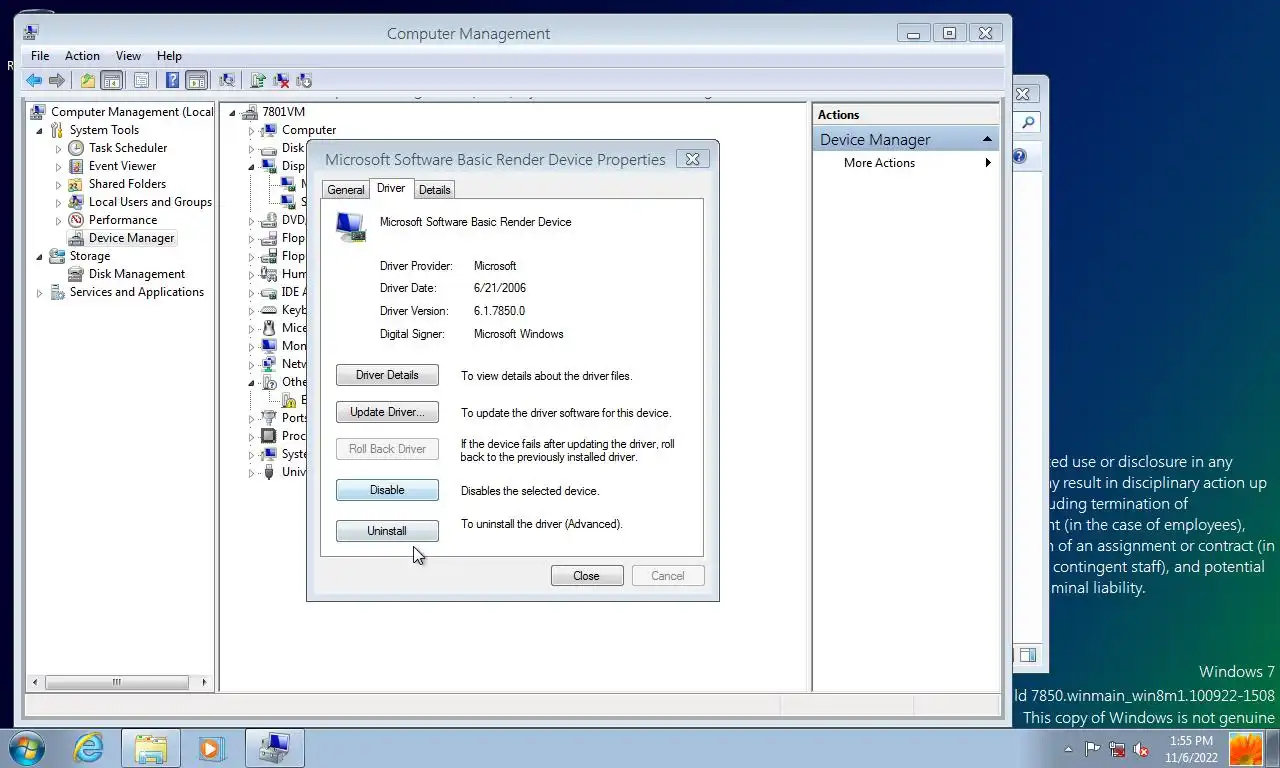Collapse the System Tools node
The width and height of the screenshot is (1280, 768).
click(40, 130)
